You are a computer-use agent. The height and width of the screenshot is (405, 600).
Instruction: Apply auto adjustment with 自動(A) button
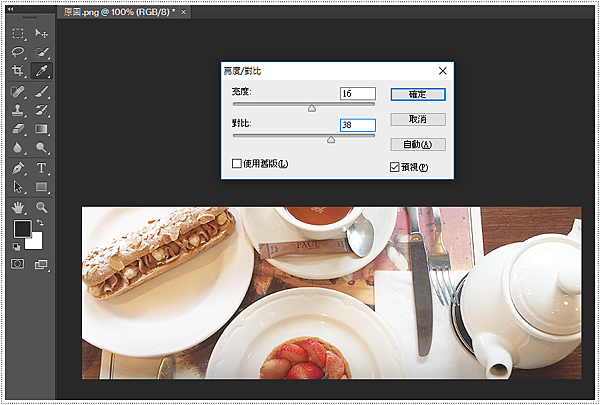coord(418,144)
